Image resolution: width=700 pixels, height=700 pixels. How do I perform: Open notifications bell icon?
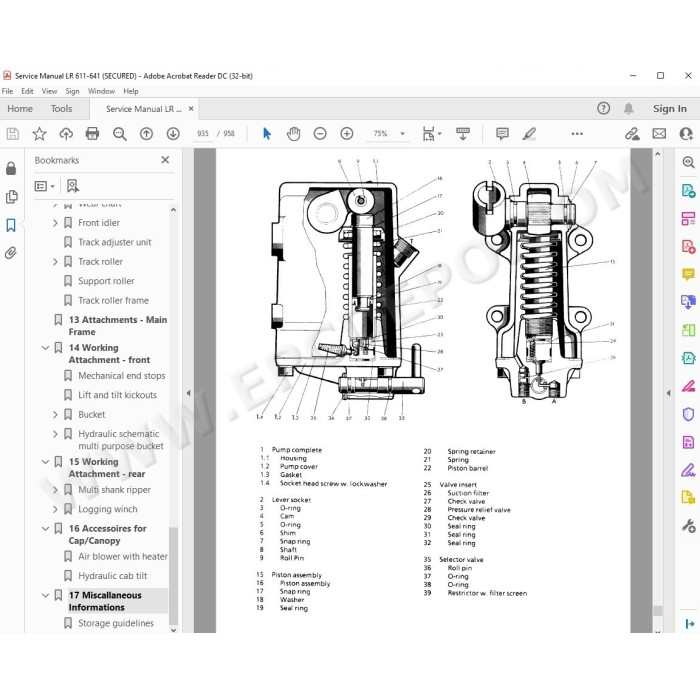(x=629, y=108)
